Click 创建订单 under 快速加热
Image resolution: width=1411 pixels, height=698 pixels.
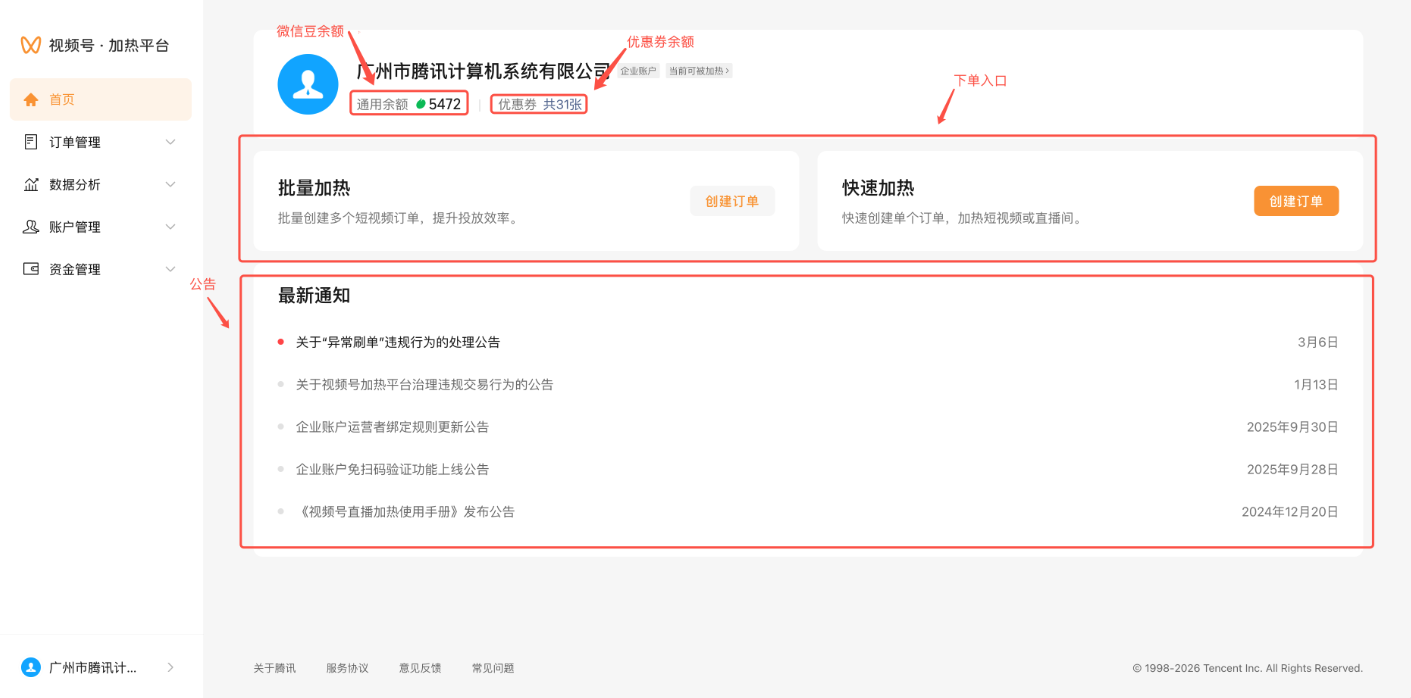coord(1296,201)
